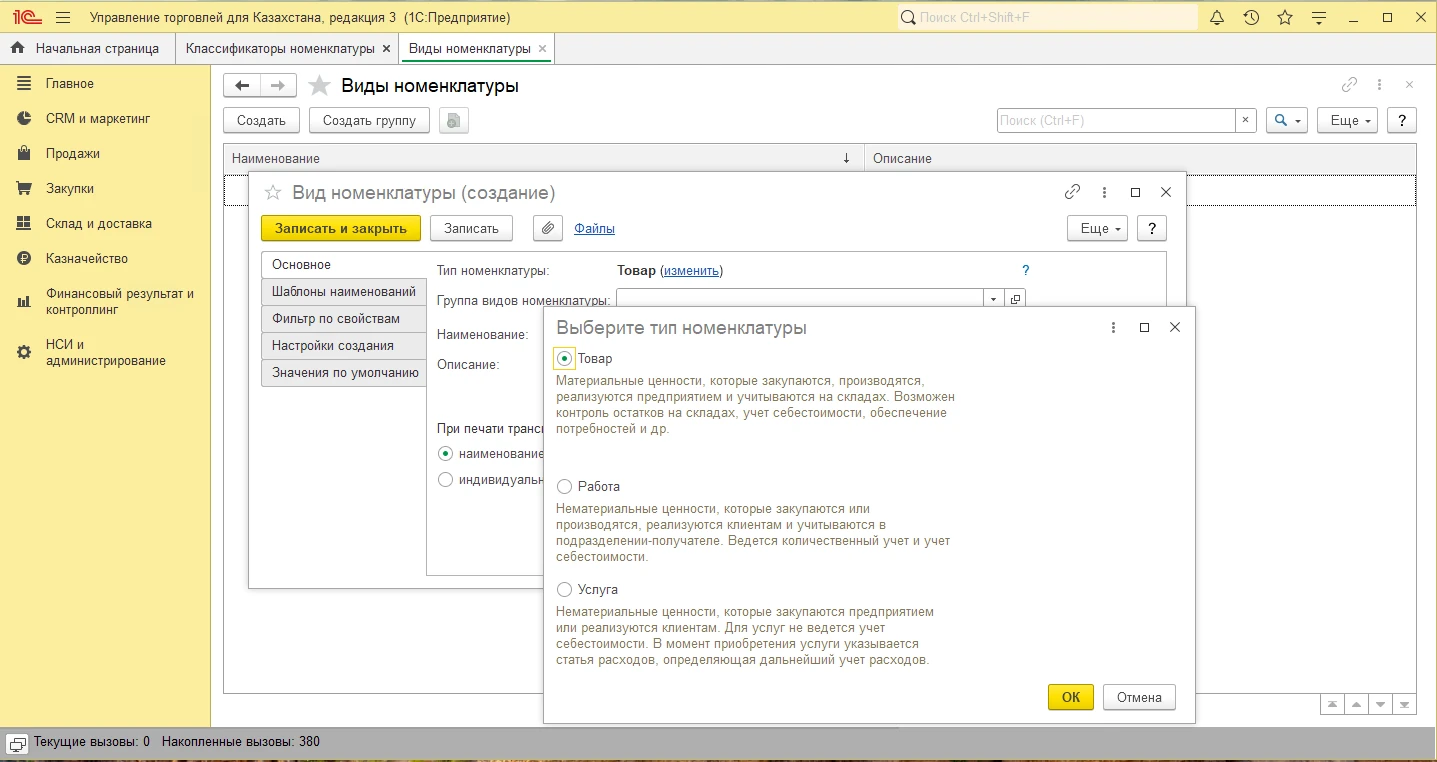Select индивидуальн print radio option
This screenshot has height=762, width=1437.
point(446,479)
